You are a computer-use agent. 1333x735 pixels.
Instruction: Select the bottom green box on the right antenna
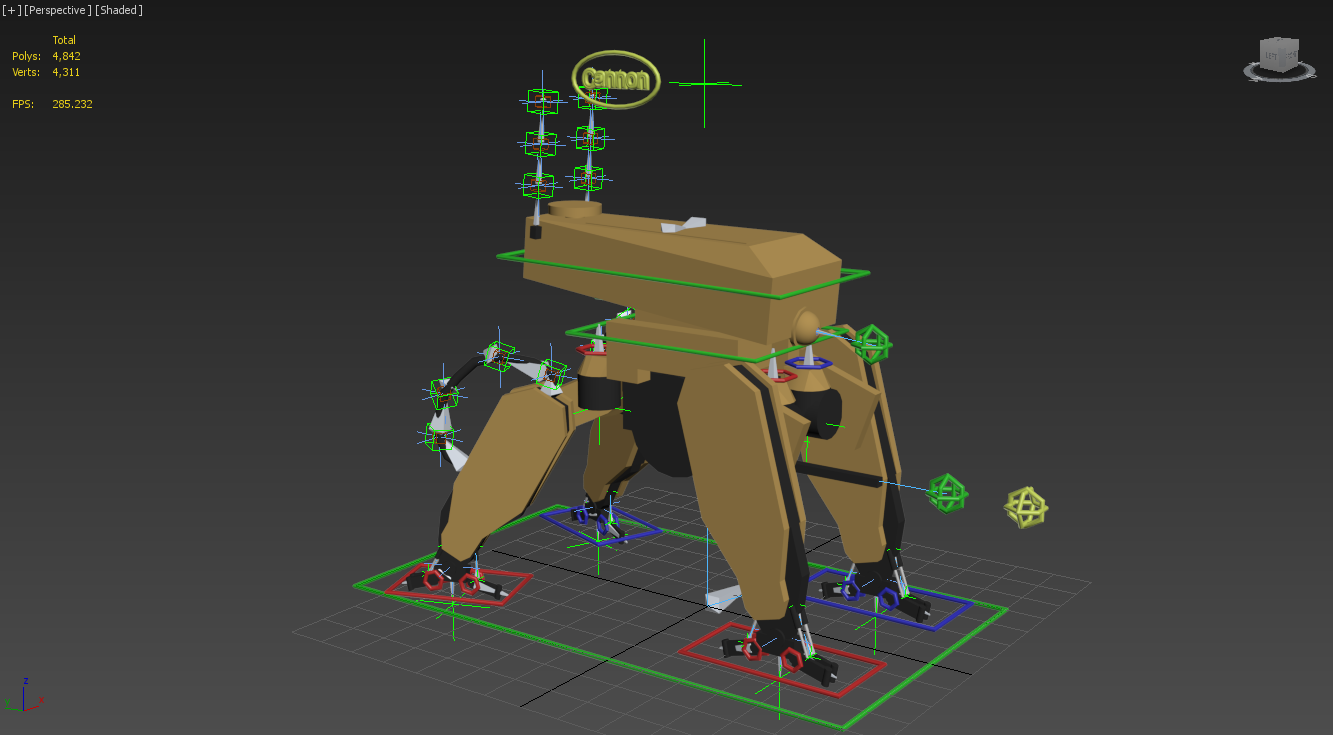(588, 178)
